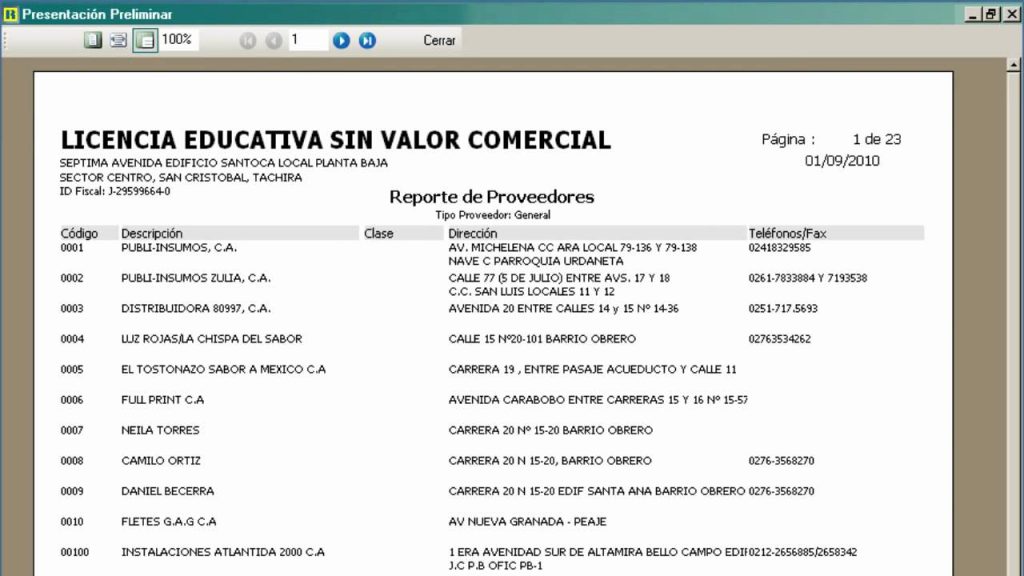Toggle the highlighted page layout view button
Viewport: 1024px width, 576px height.
pyautogui.click(x=145, y=40)
